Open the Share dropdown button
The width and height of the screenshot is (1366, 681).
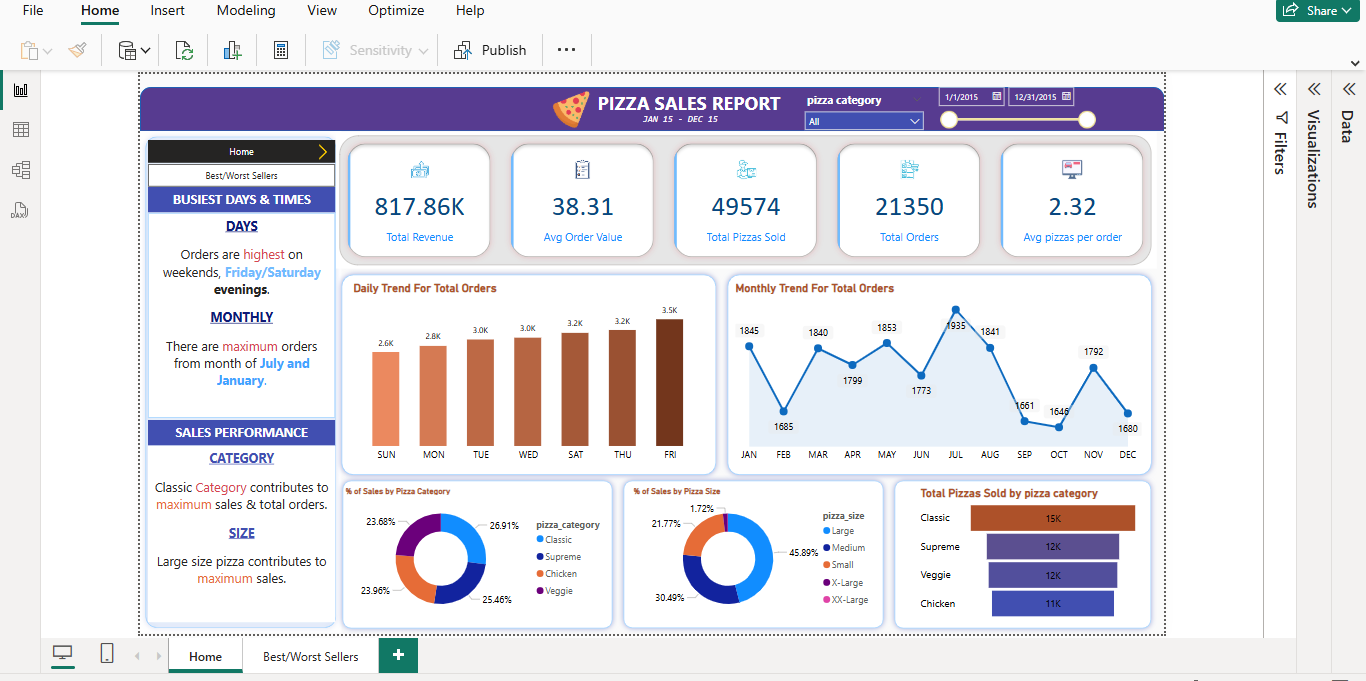[1320, 11]
